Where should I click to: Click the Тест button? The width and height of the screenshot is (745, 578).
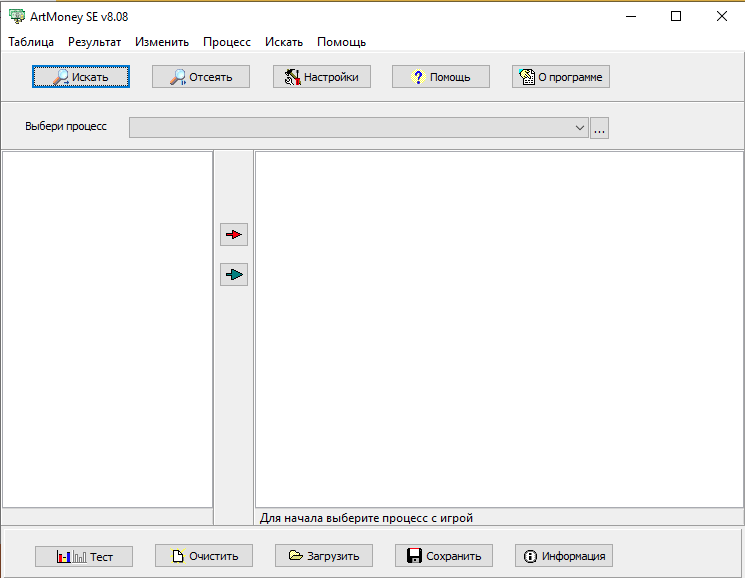click(x=84, y=556)
